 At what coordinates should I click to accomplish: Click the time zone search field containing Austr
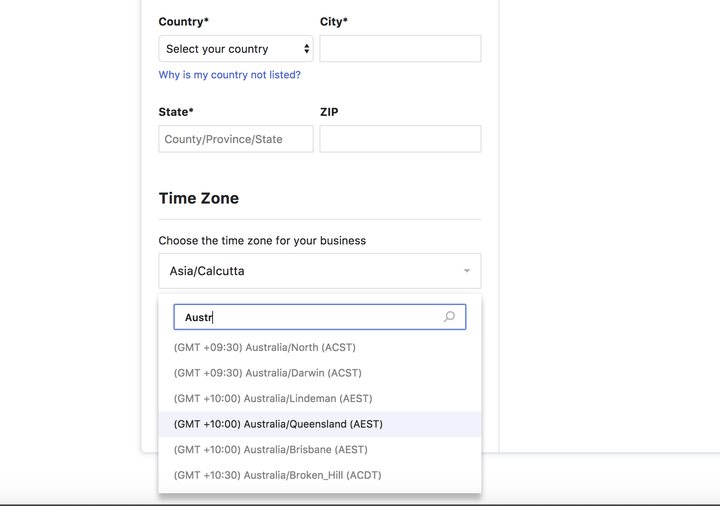pos(310,317)
